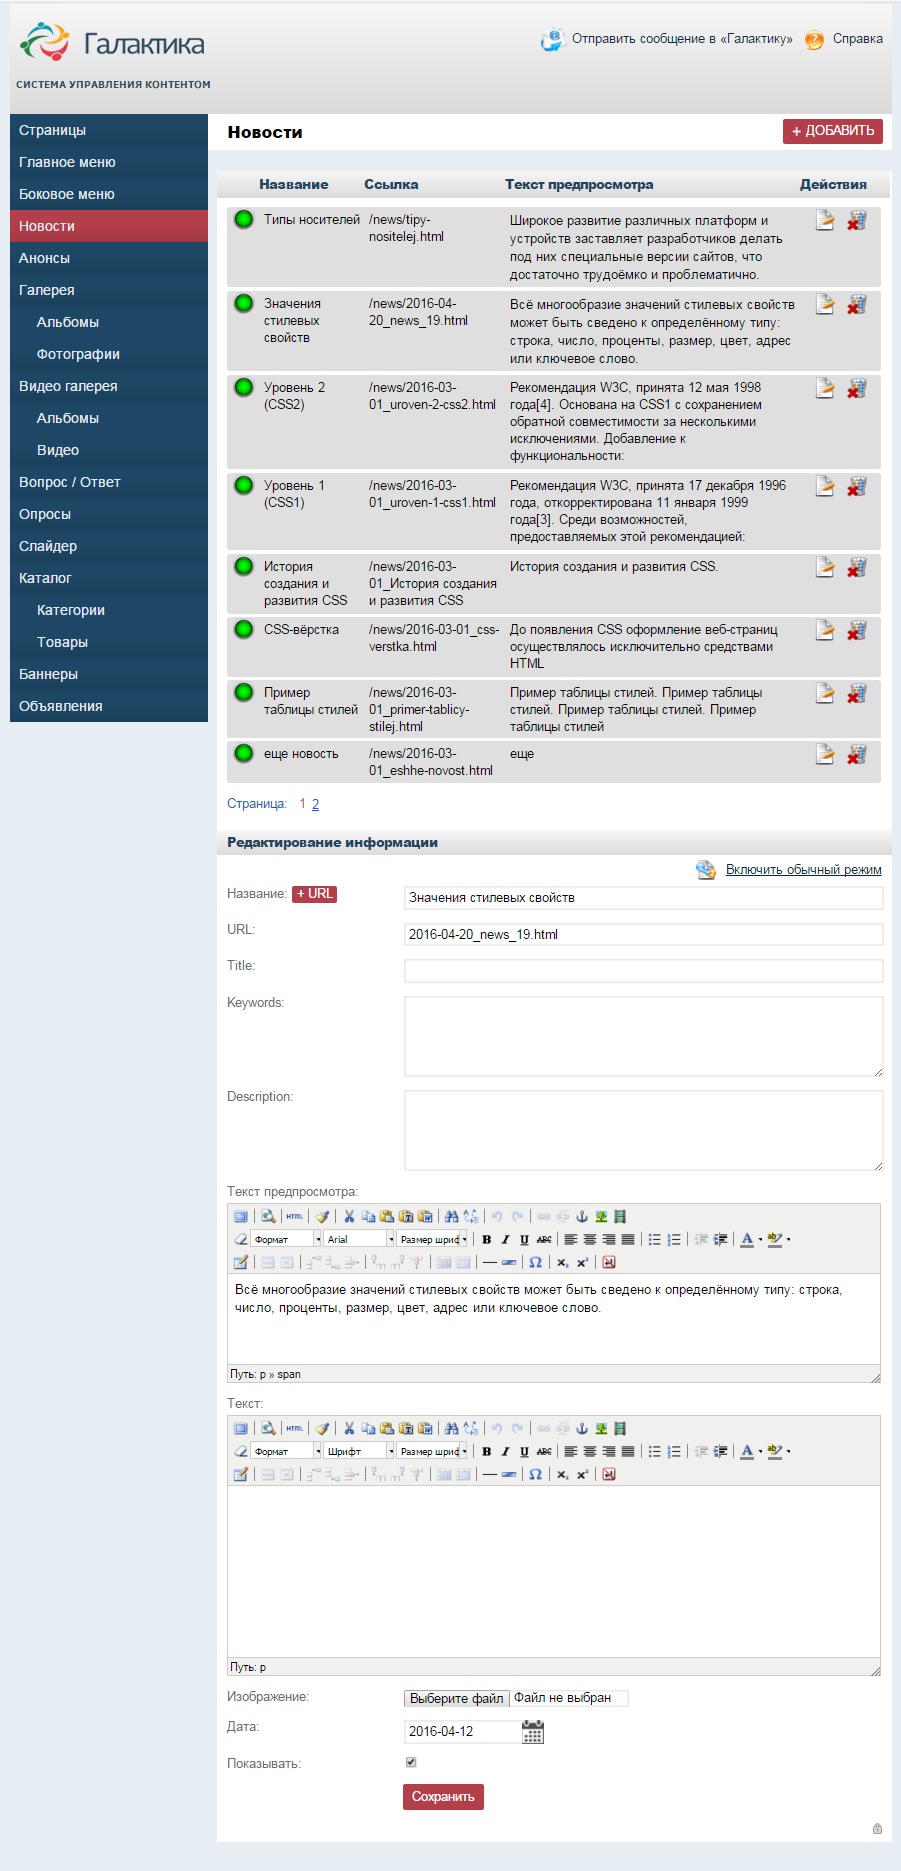
Task: Insert special character Omega in preview text editor
Action: coord(535,1262)
